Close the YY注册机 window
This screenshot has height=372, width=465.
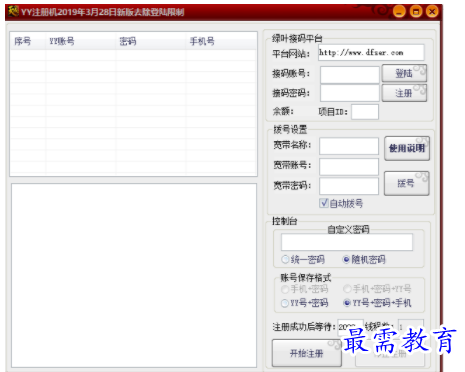click(432, 12)
